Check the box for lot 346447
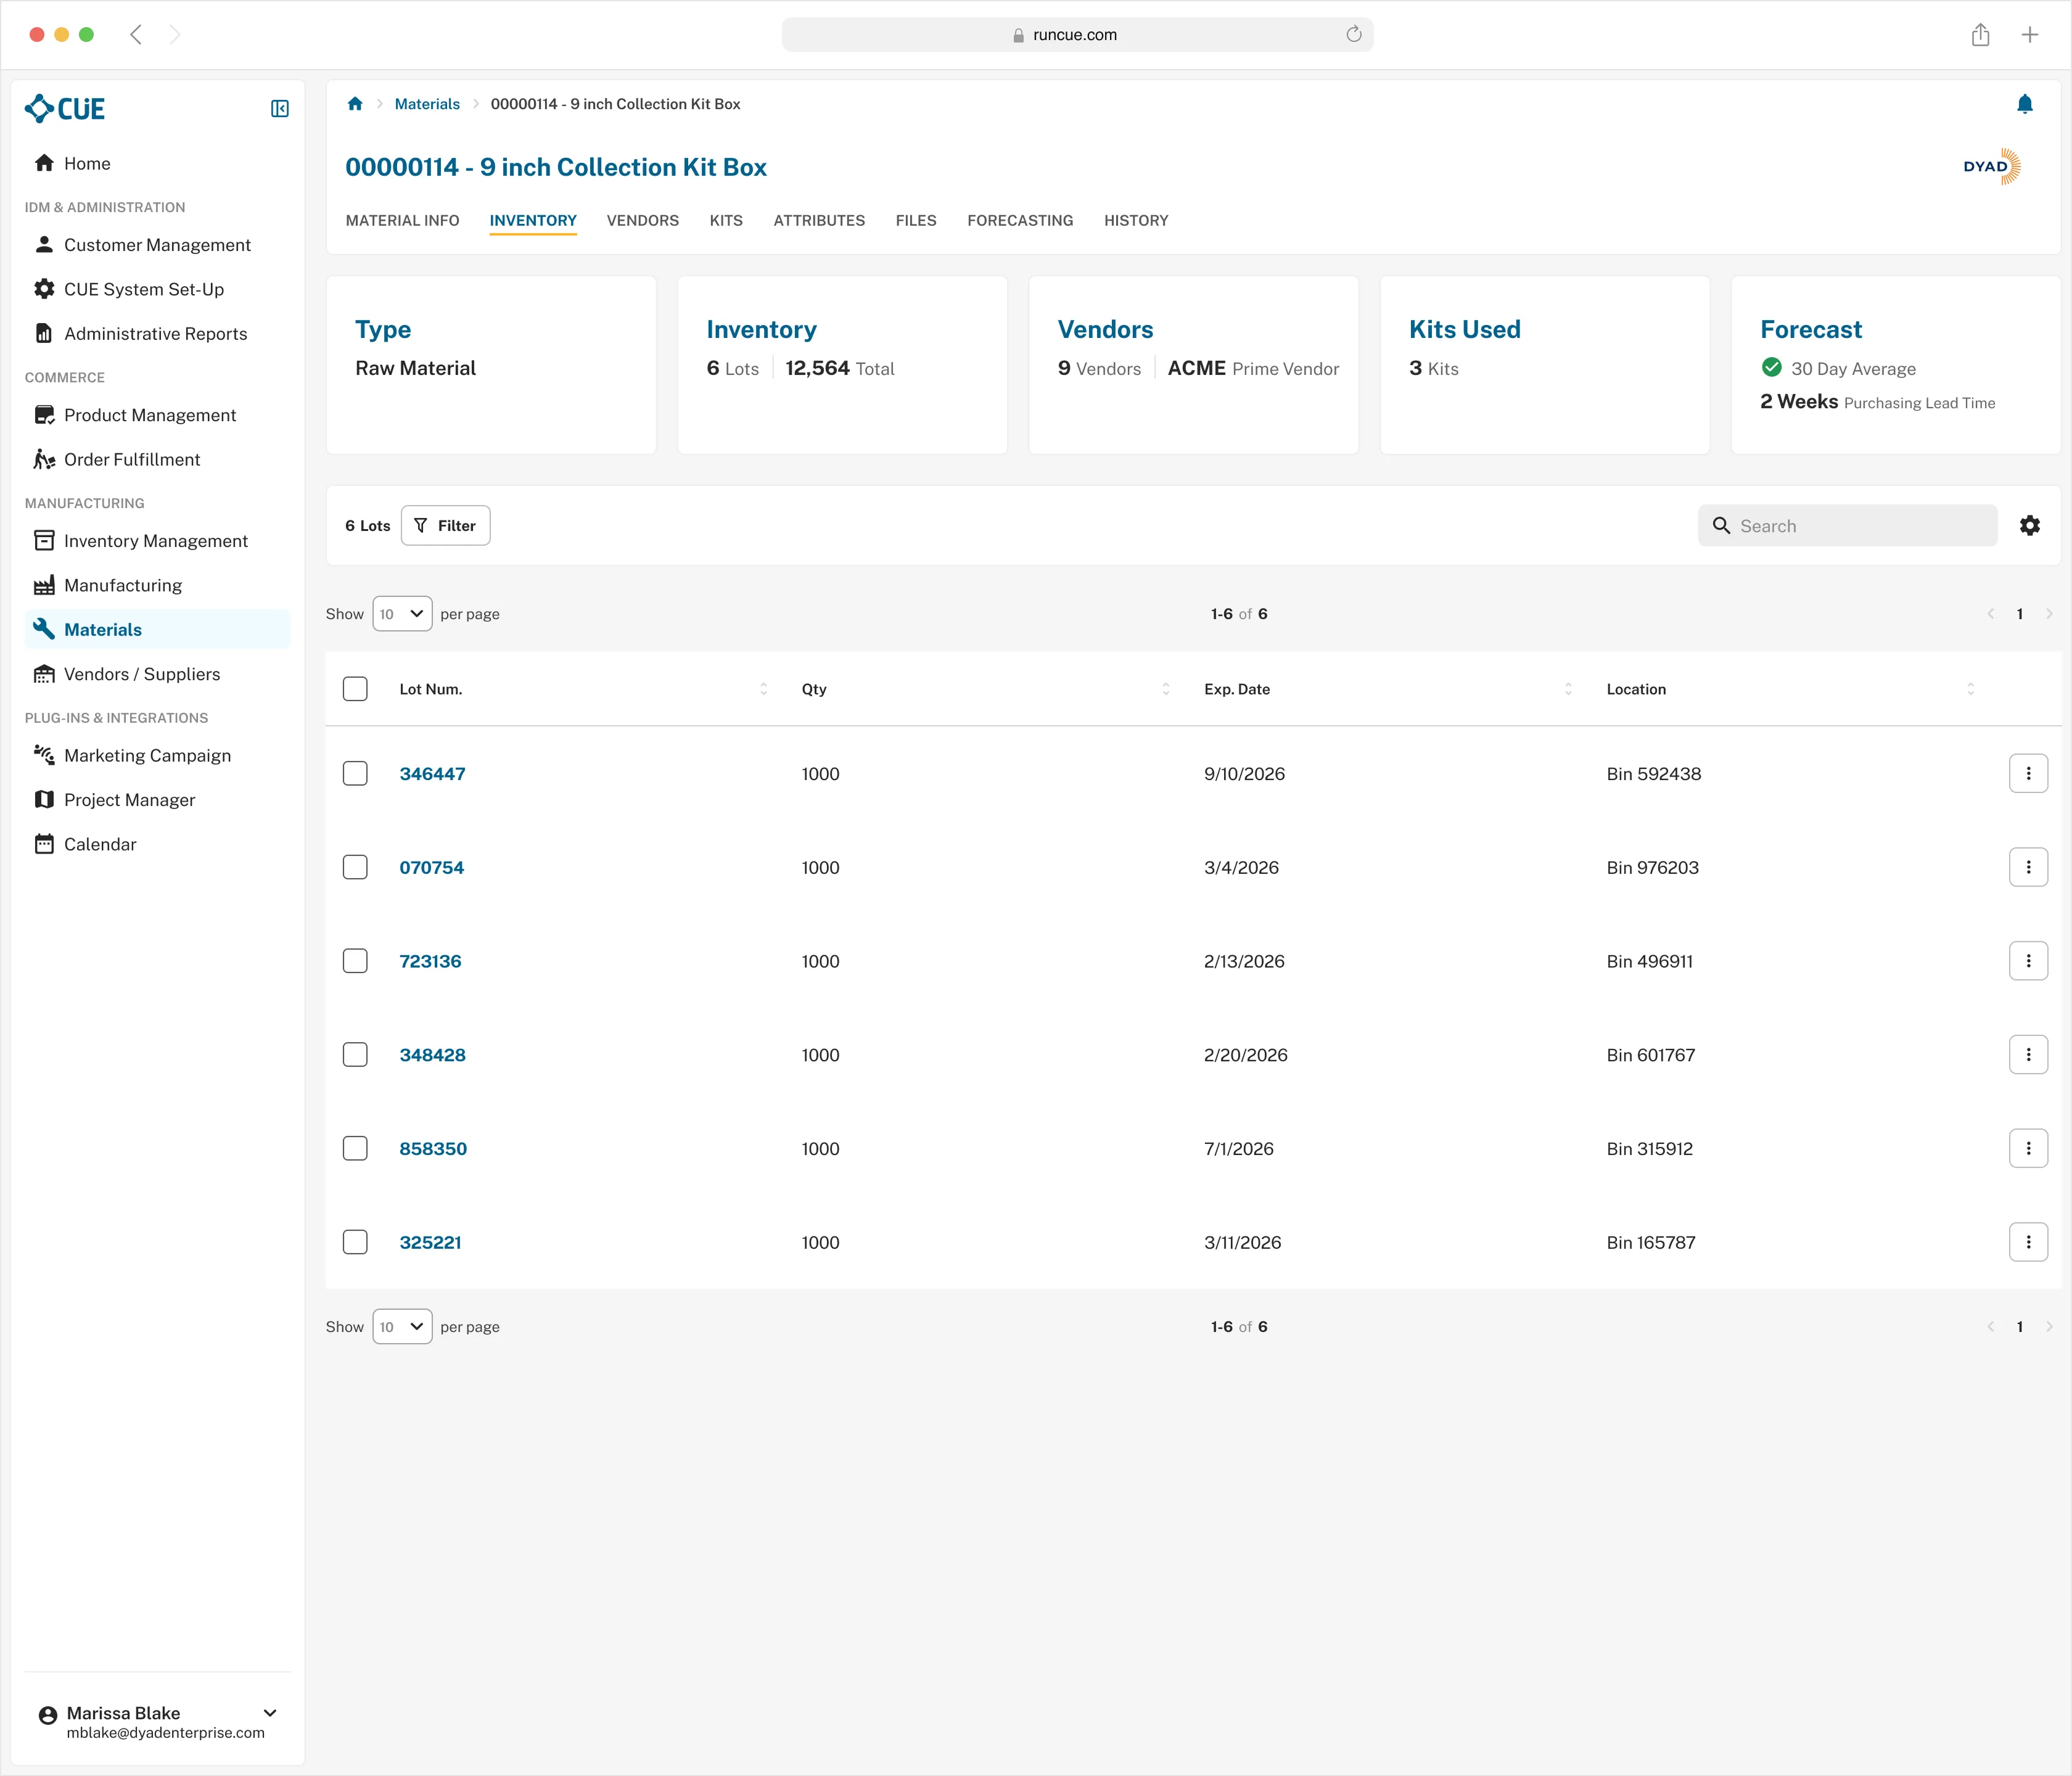This screenshot has width=2072, height=1776. click(x=355, y=773)
